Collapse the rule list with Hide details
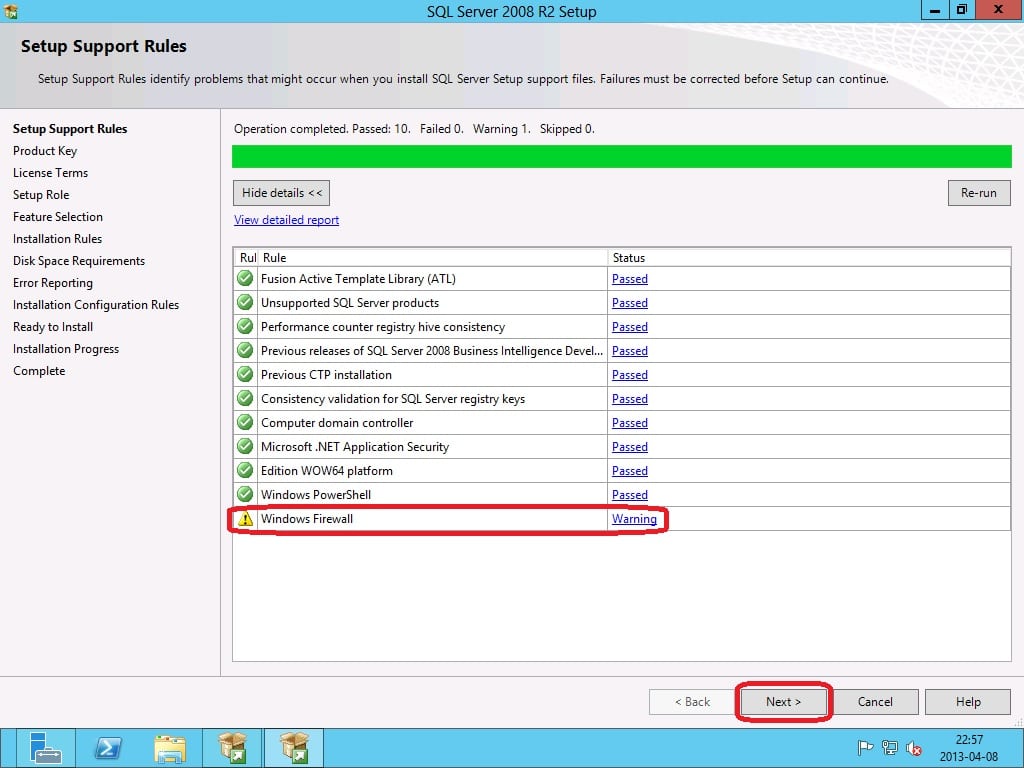Image resolution: width=1024 pixels, height=768 pixels. [x=281, y=193]
